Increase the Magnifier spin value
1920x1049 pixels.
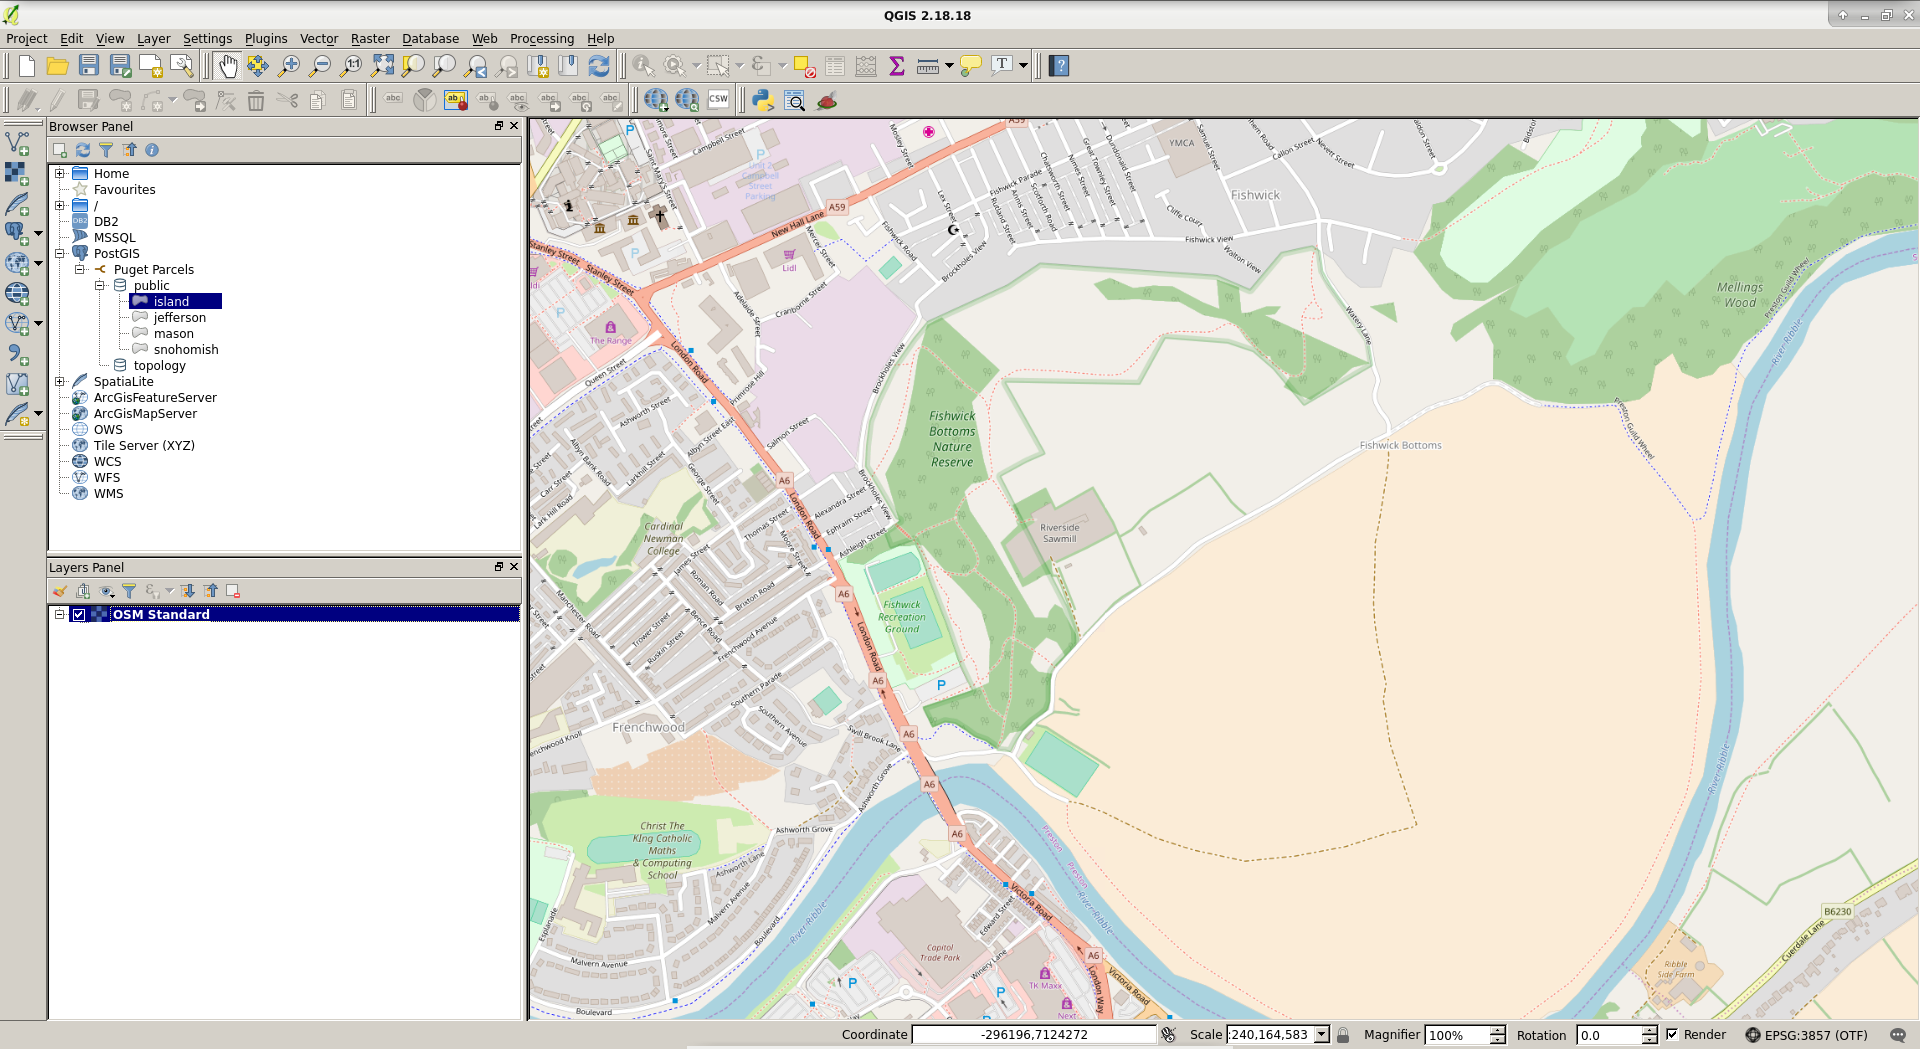point(1497,1030)
